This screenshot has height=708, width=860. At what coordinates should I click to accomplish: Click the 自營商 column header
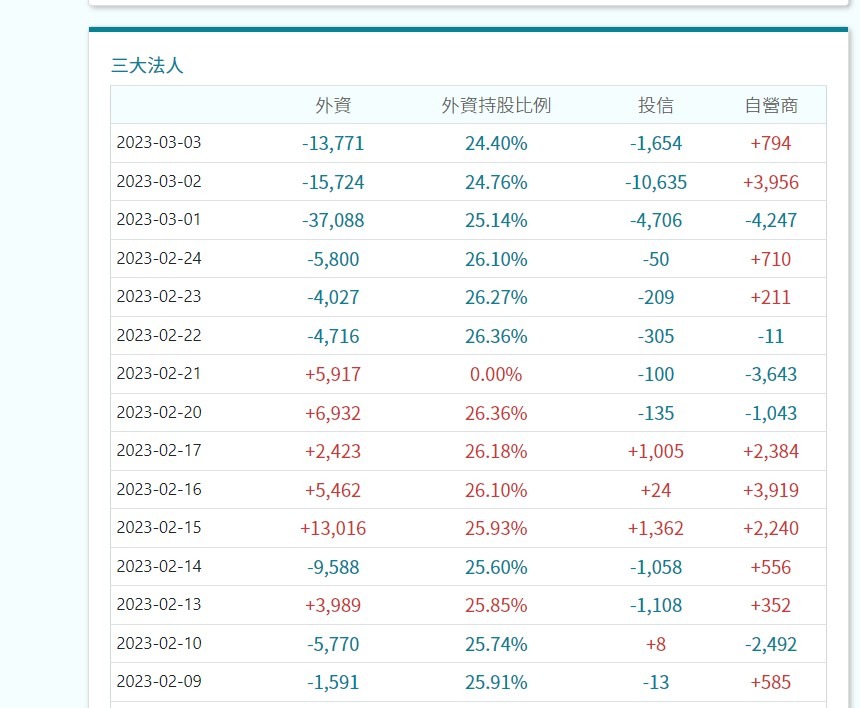tap(771, 105)
